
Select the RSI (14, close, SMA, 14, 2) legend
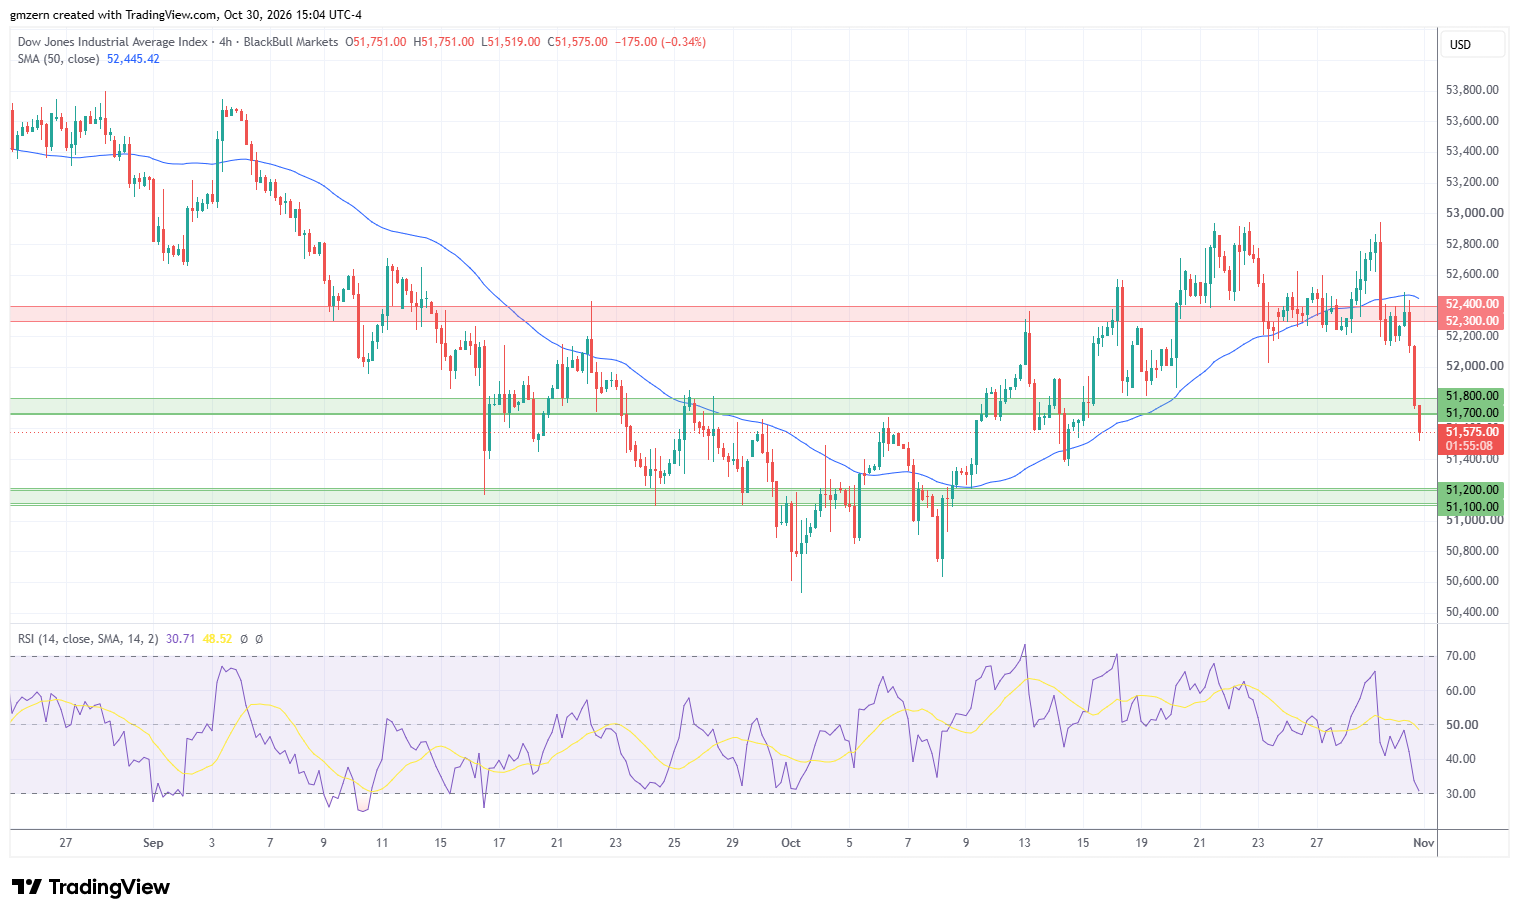click(88, 638)
